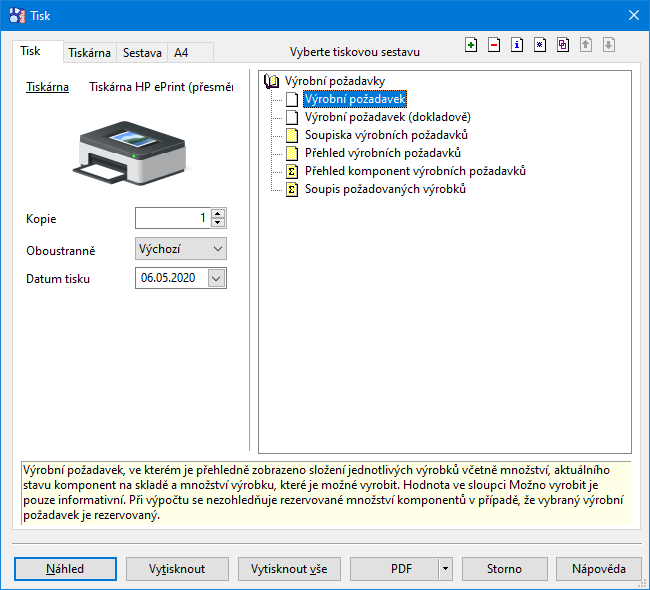This screenshot has height=590, width=650.
Task: Move report up with the up arrow icon
Action: click(586, 44)
